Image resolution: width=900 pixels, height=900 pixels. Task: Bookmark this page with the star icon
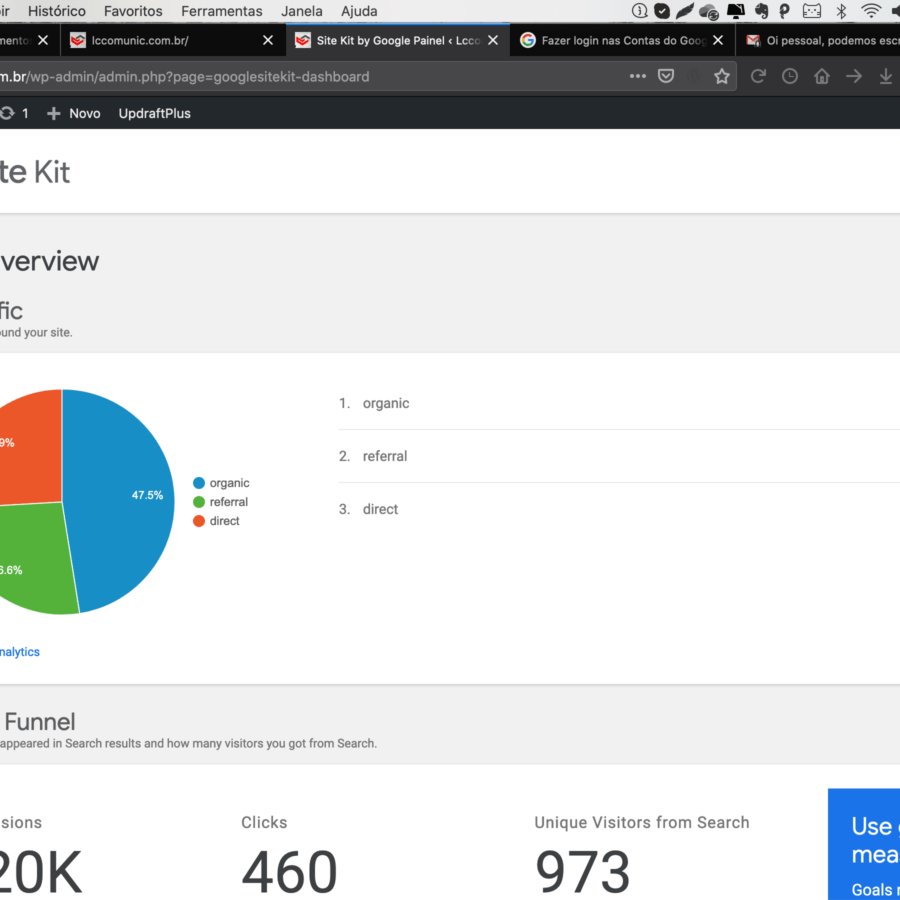721,76
